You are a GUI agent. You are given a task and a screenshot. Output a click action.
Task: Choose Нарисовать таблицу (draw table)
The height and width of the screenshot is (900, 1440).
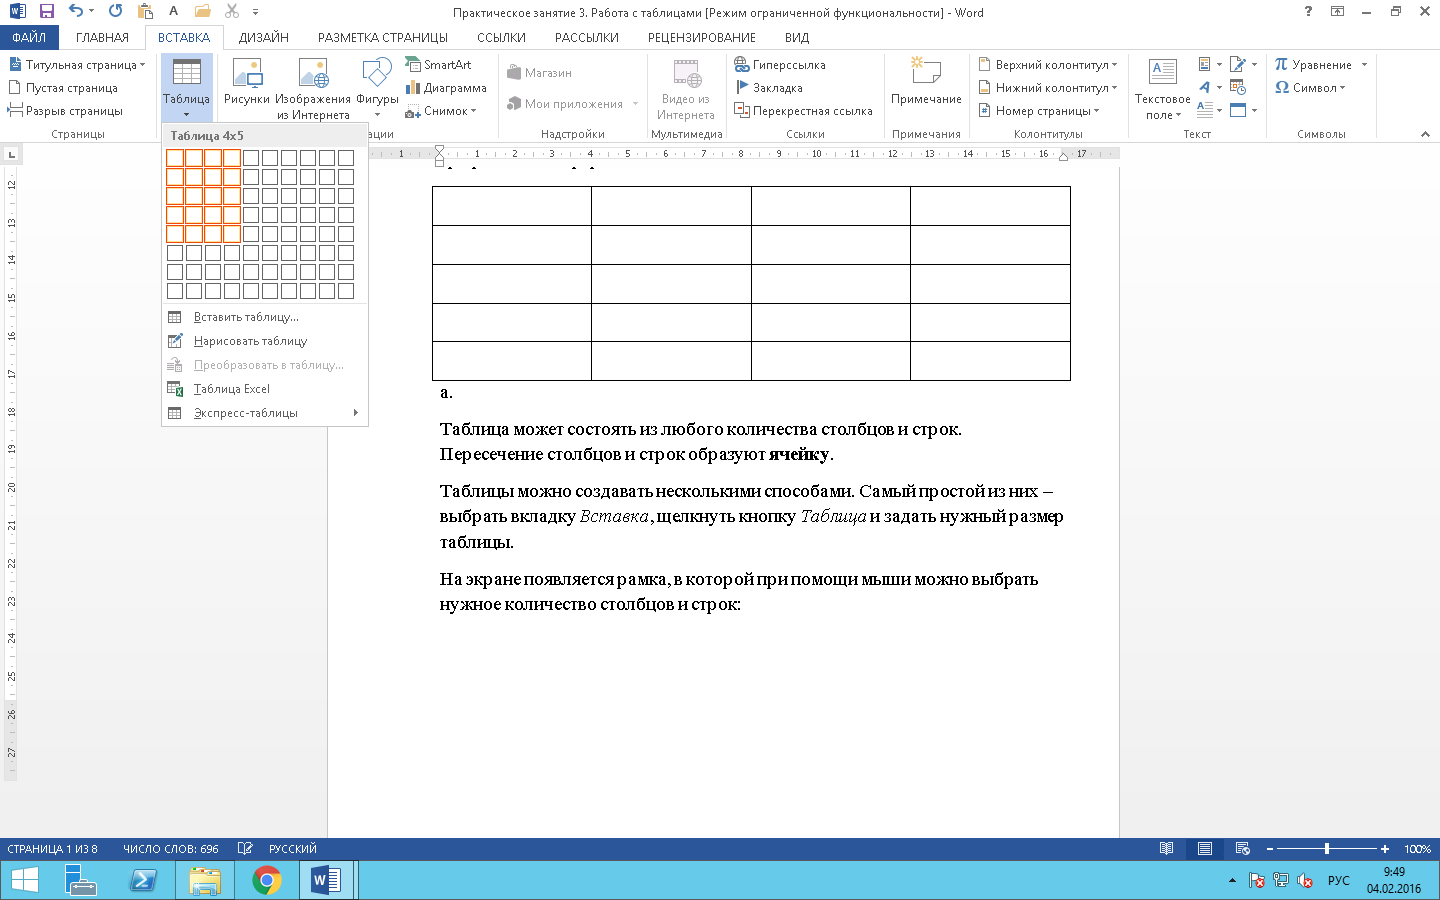(265, 341)
